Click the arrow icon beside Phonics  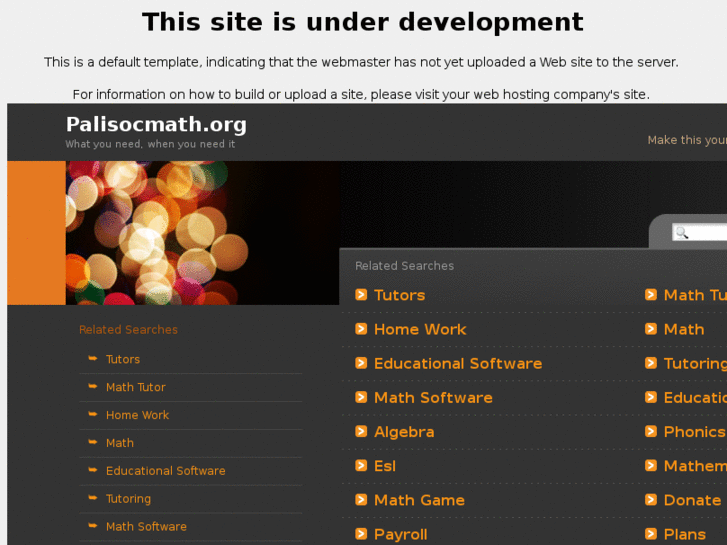pyautogui.click(x=651, y=431)
